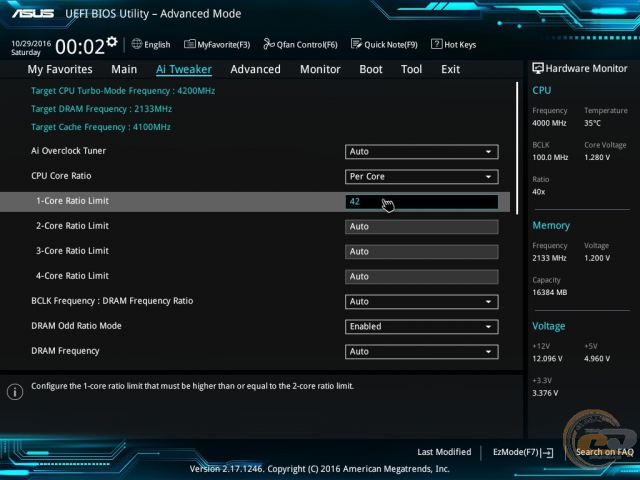Select the 1-Core Ratio Limit label
Image resolution: width=640 pixels, height=480 pixels.
pyautogui.click(x=72, y=201)
